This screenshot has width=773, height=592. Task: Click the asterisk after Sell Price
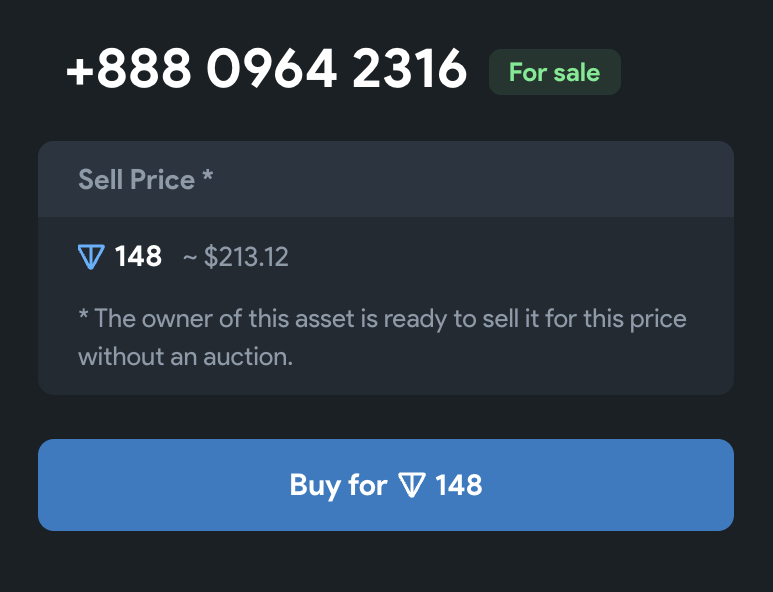point(208,174)
